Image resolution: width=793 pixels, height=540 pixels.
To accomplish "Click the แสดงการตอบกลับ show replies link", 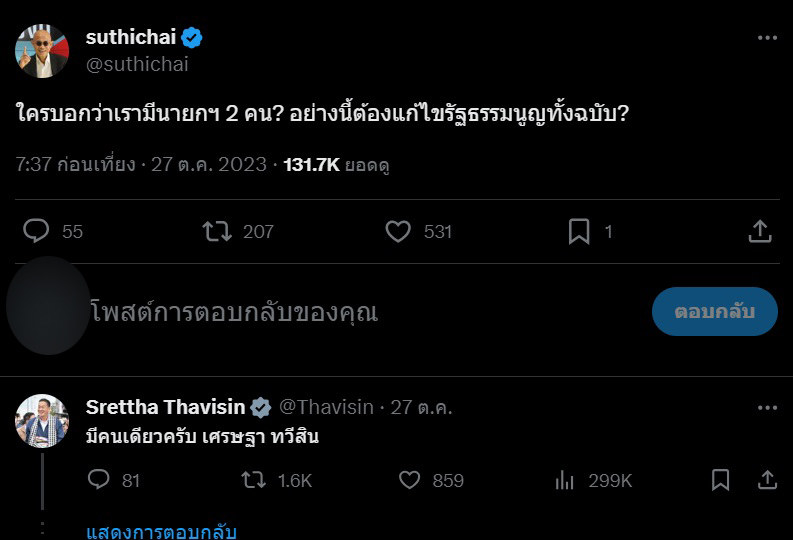I will 161,531.
